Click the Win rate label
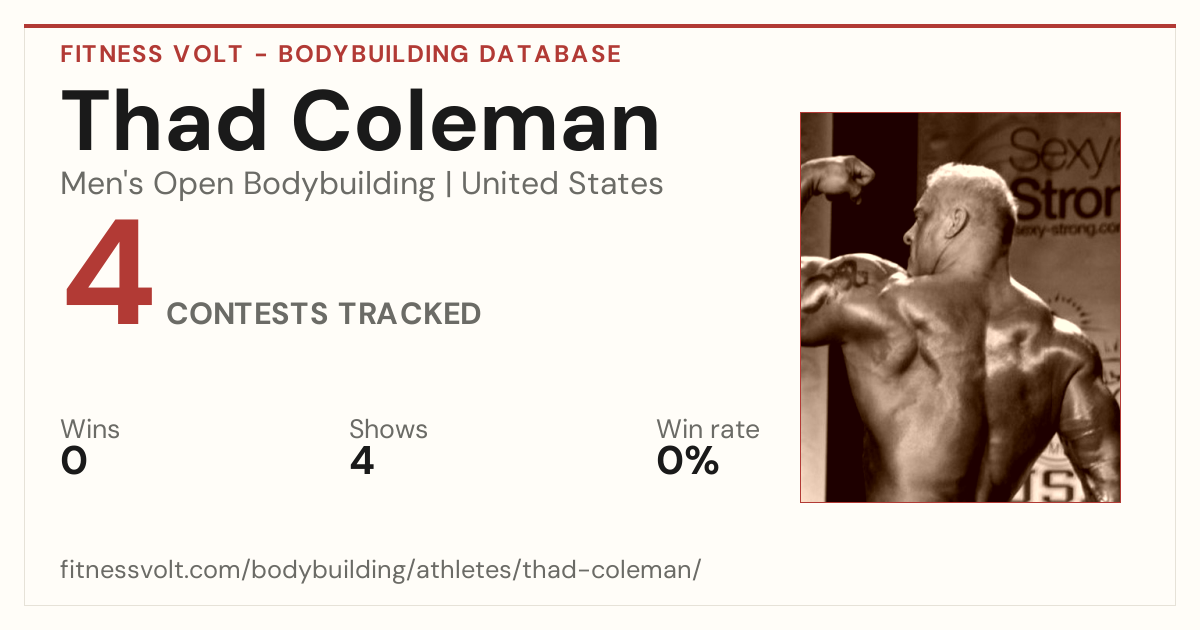Image resolution: width=1200 pixels, height=630 pixels. pos(708,429)
